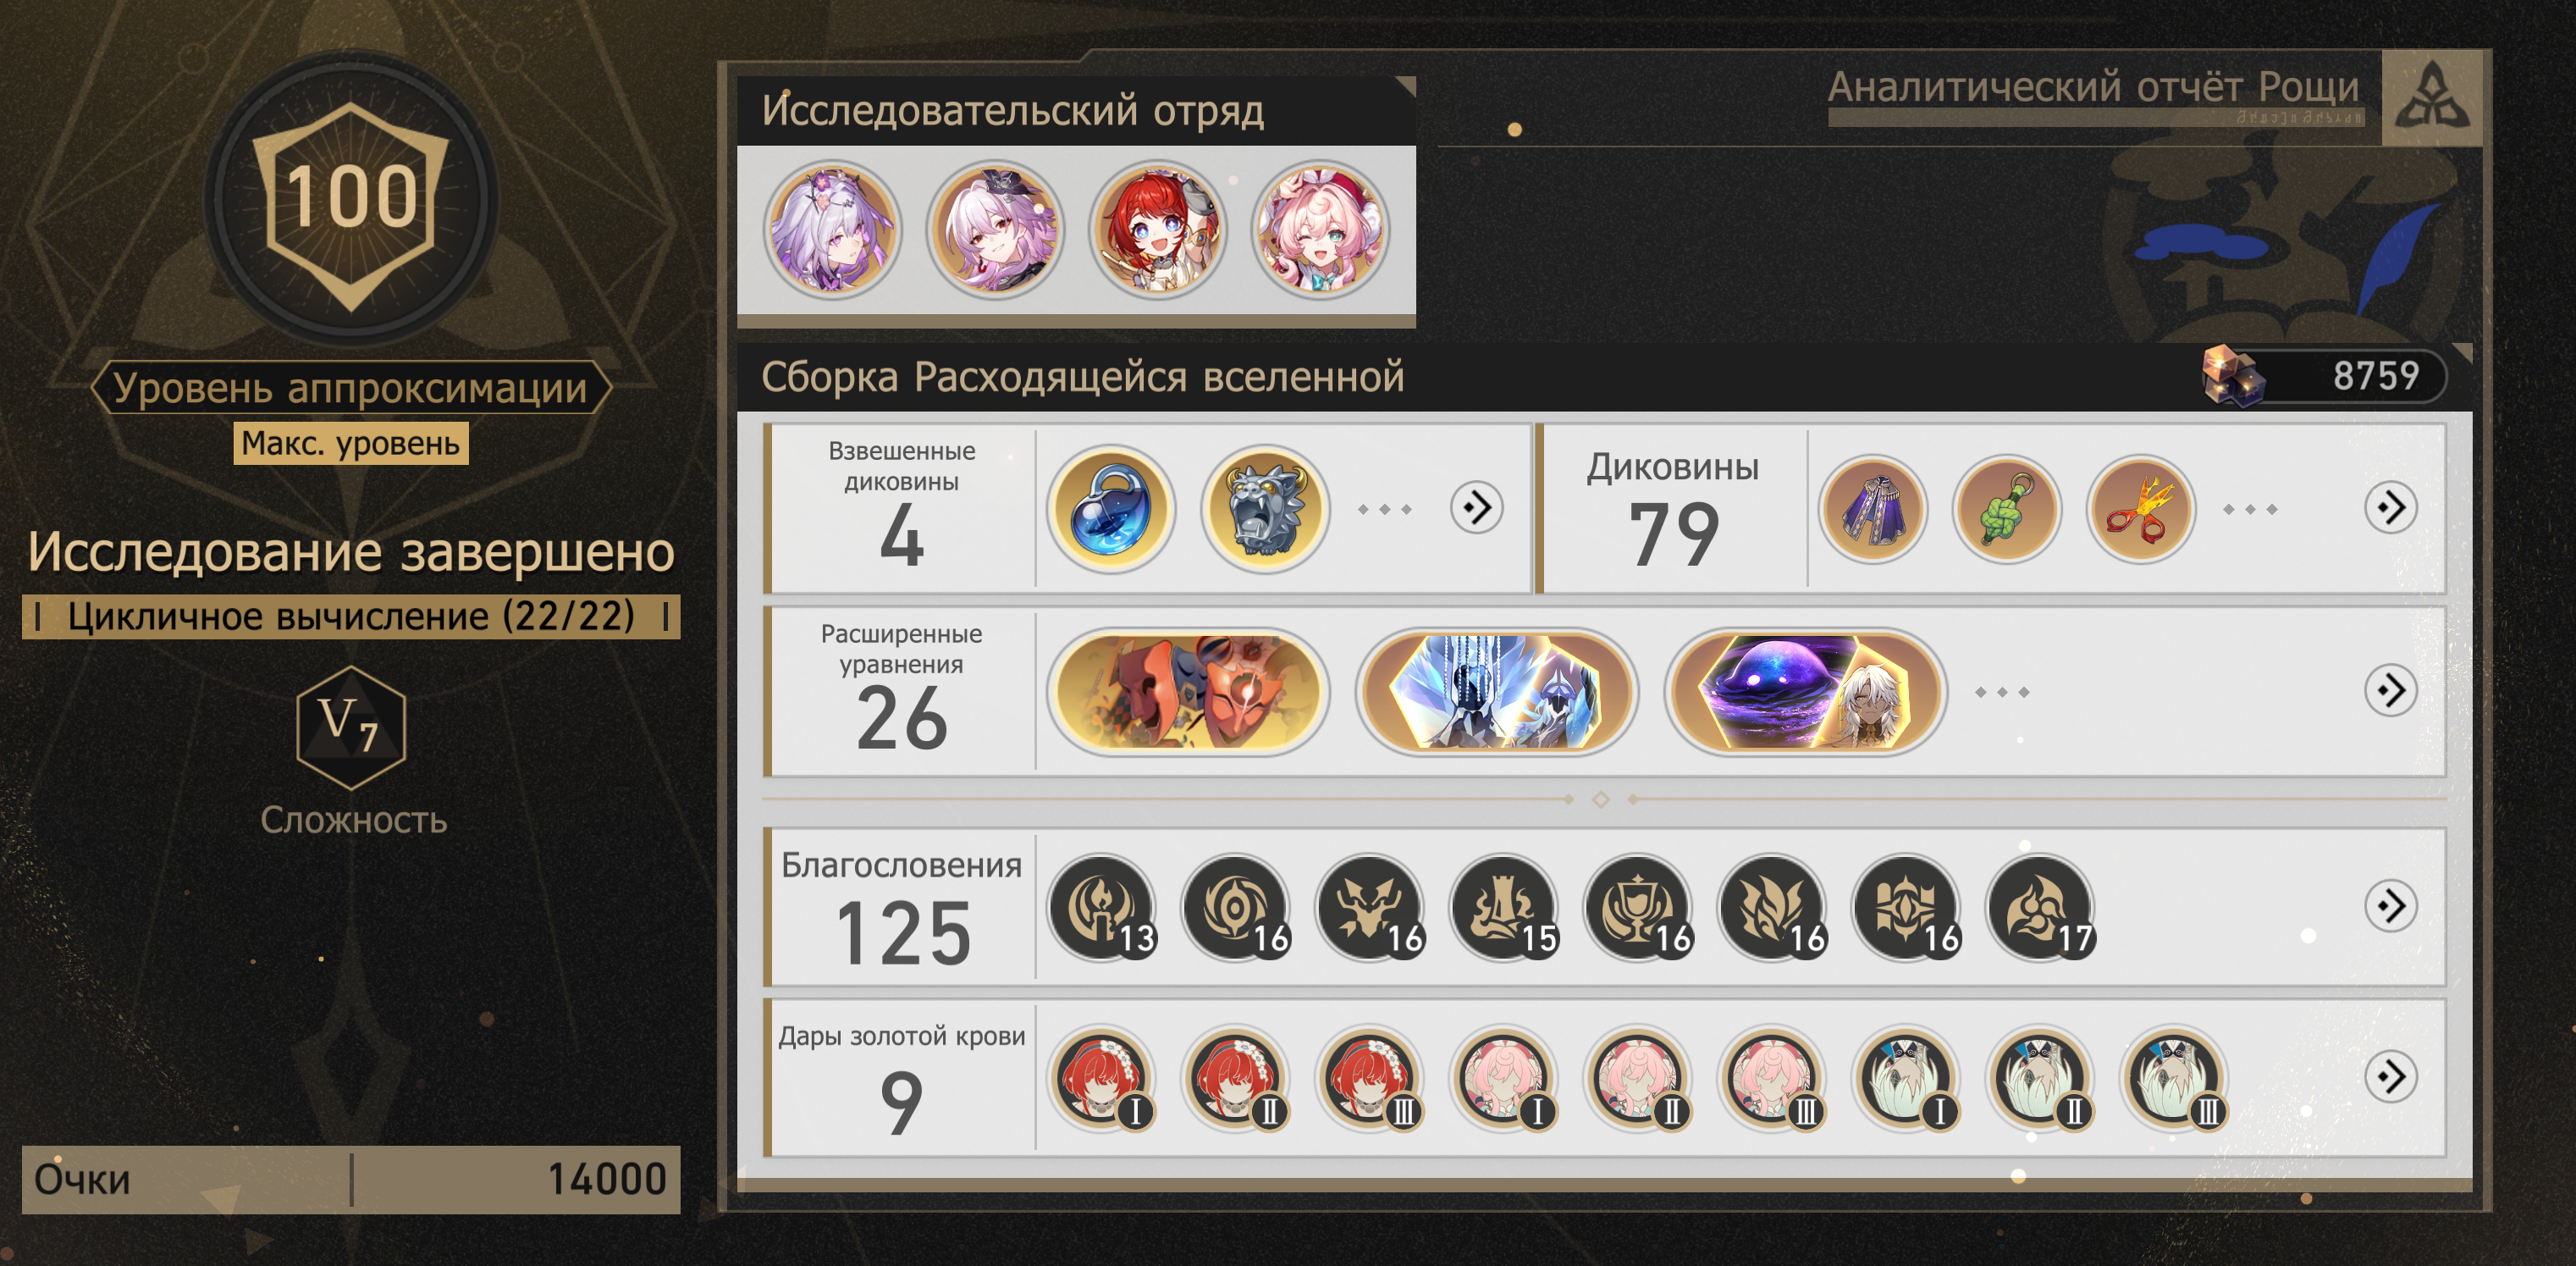Select the red masks equation thumbnail
The image size is (2576, 1266).
click(x=1188, y=692)
